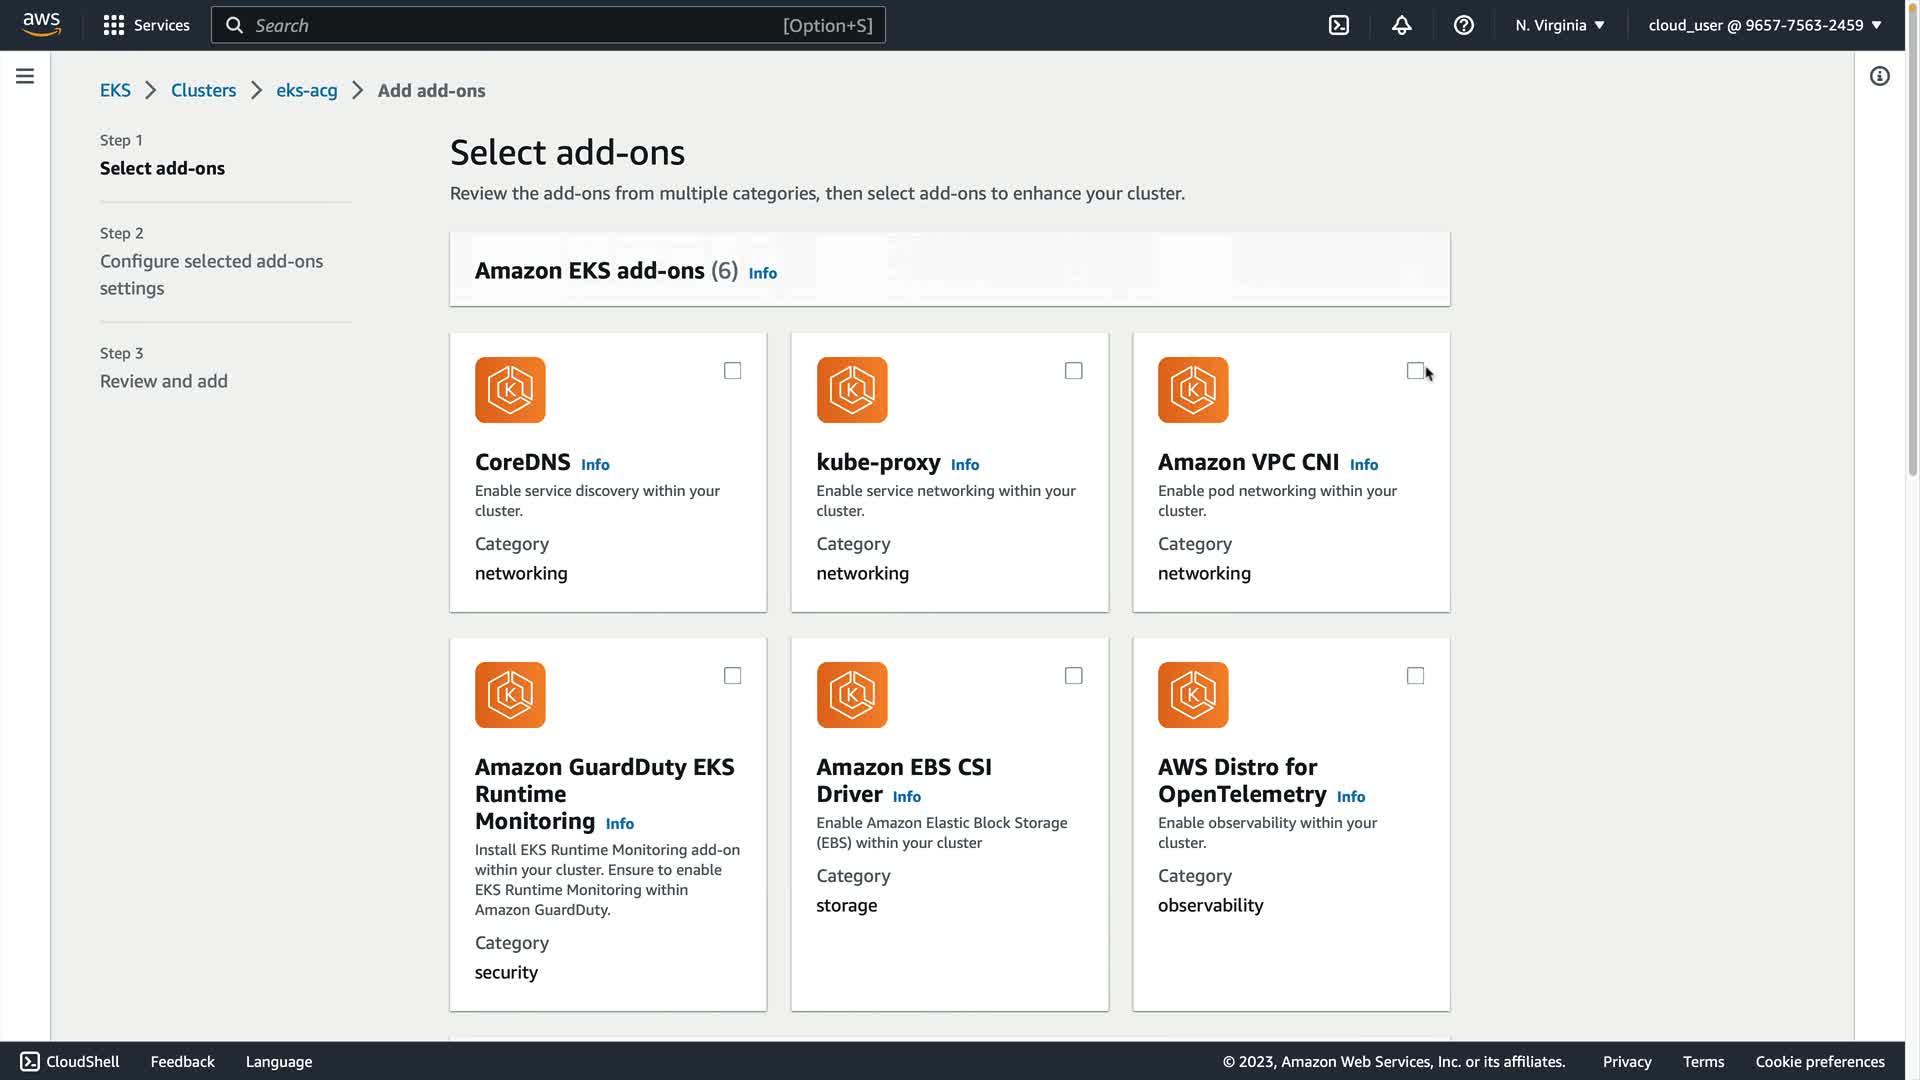
Task: Check the kube-proxy add-on
Action: 1073,371
